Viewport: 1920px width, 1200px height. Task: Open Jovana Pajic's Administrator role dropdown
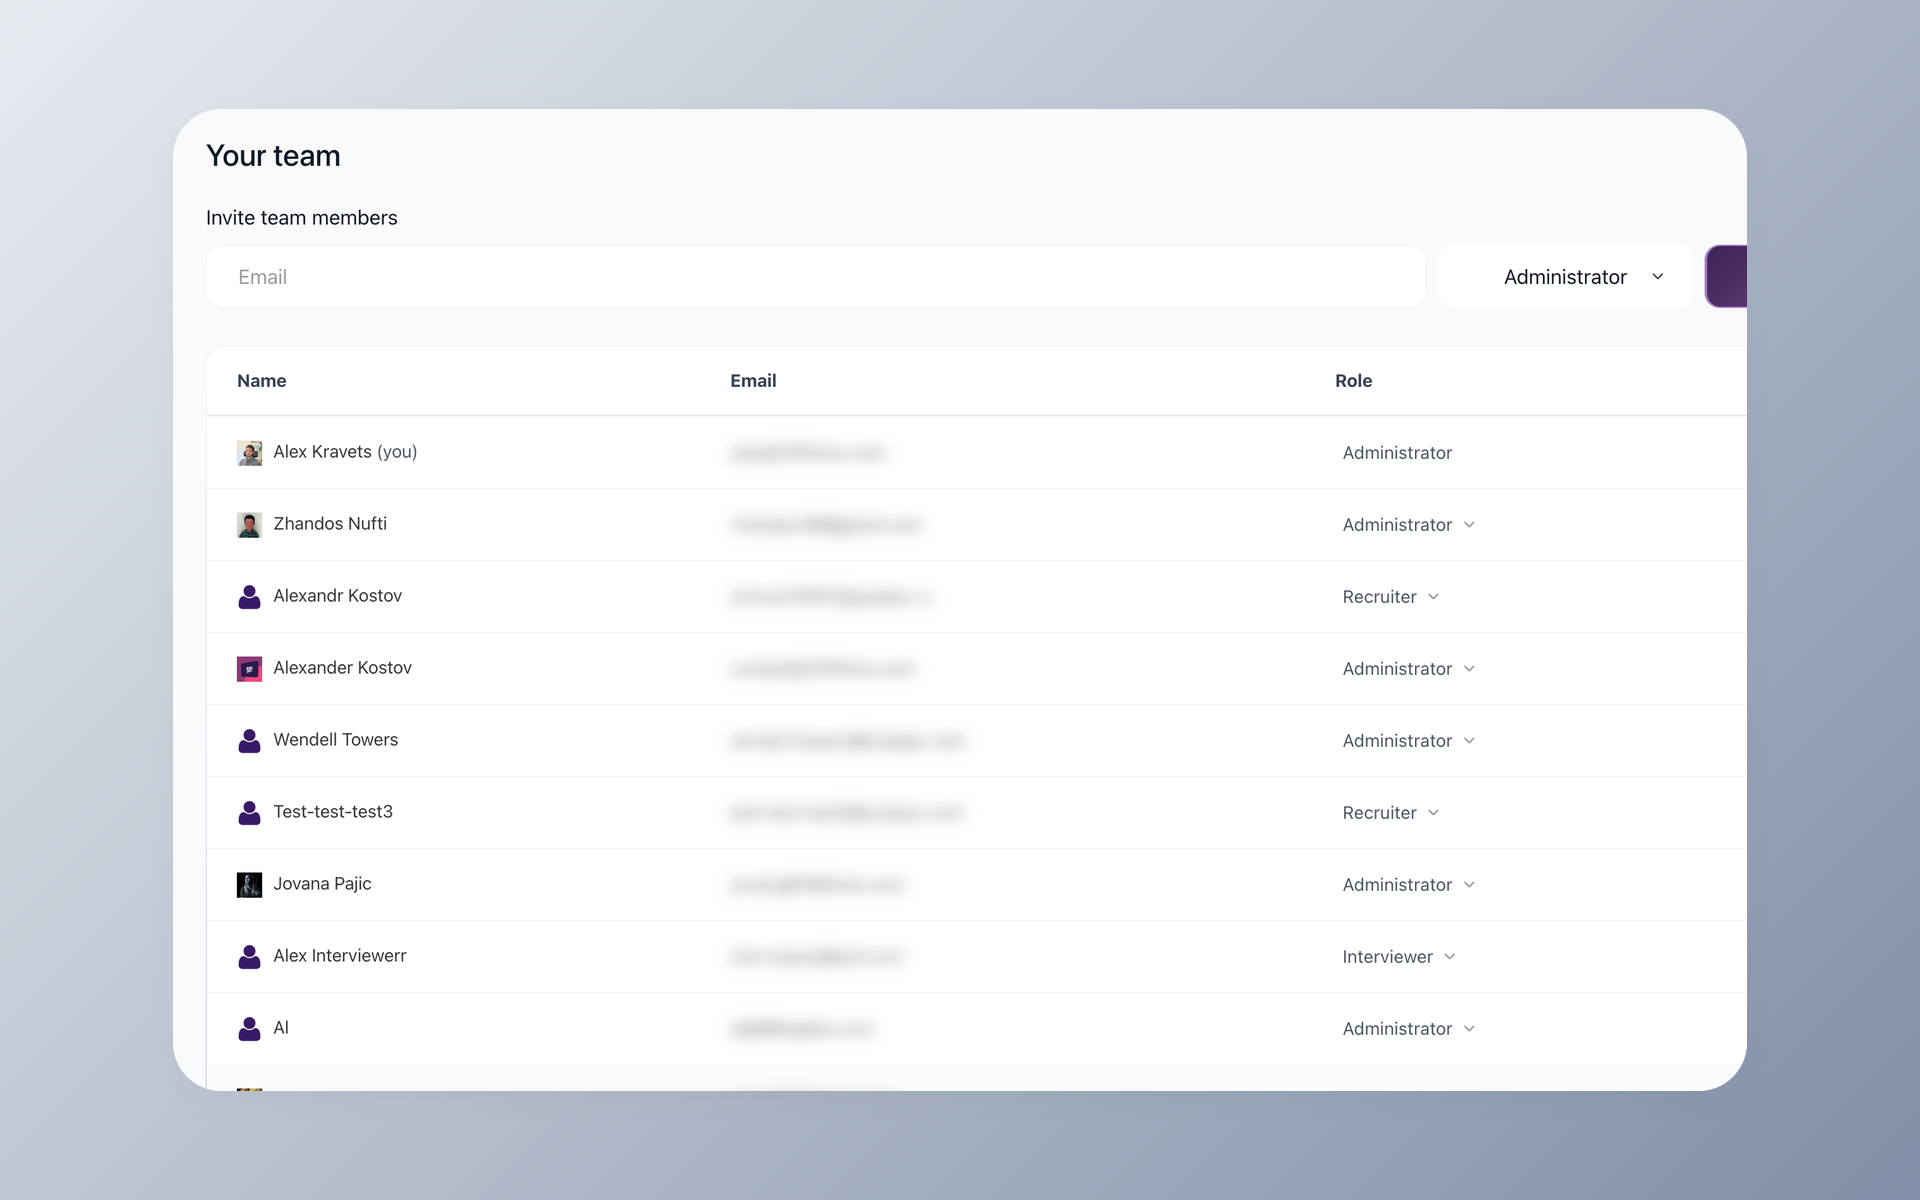1408,885
